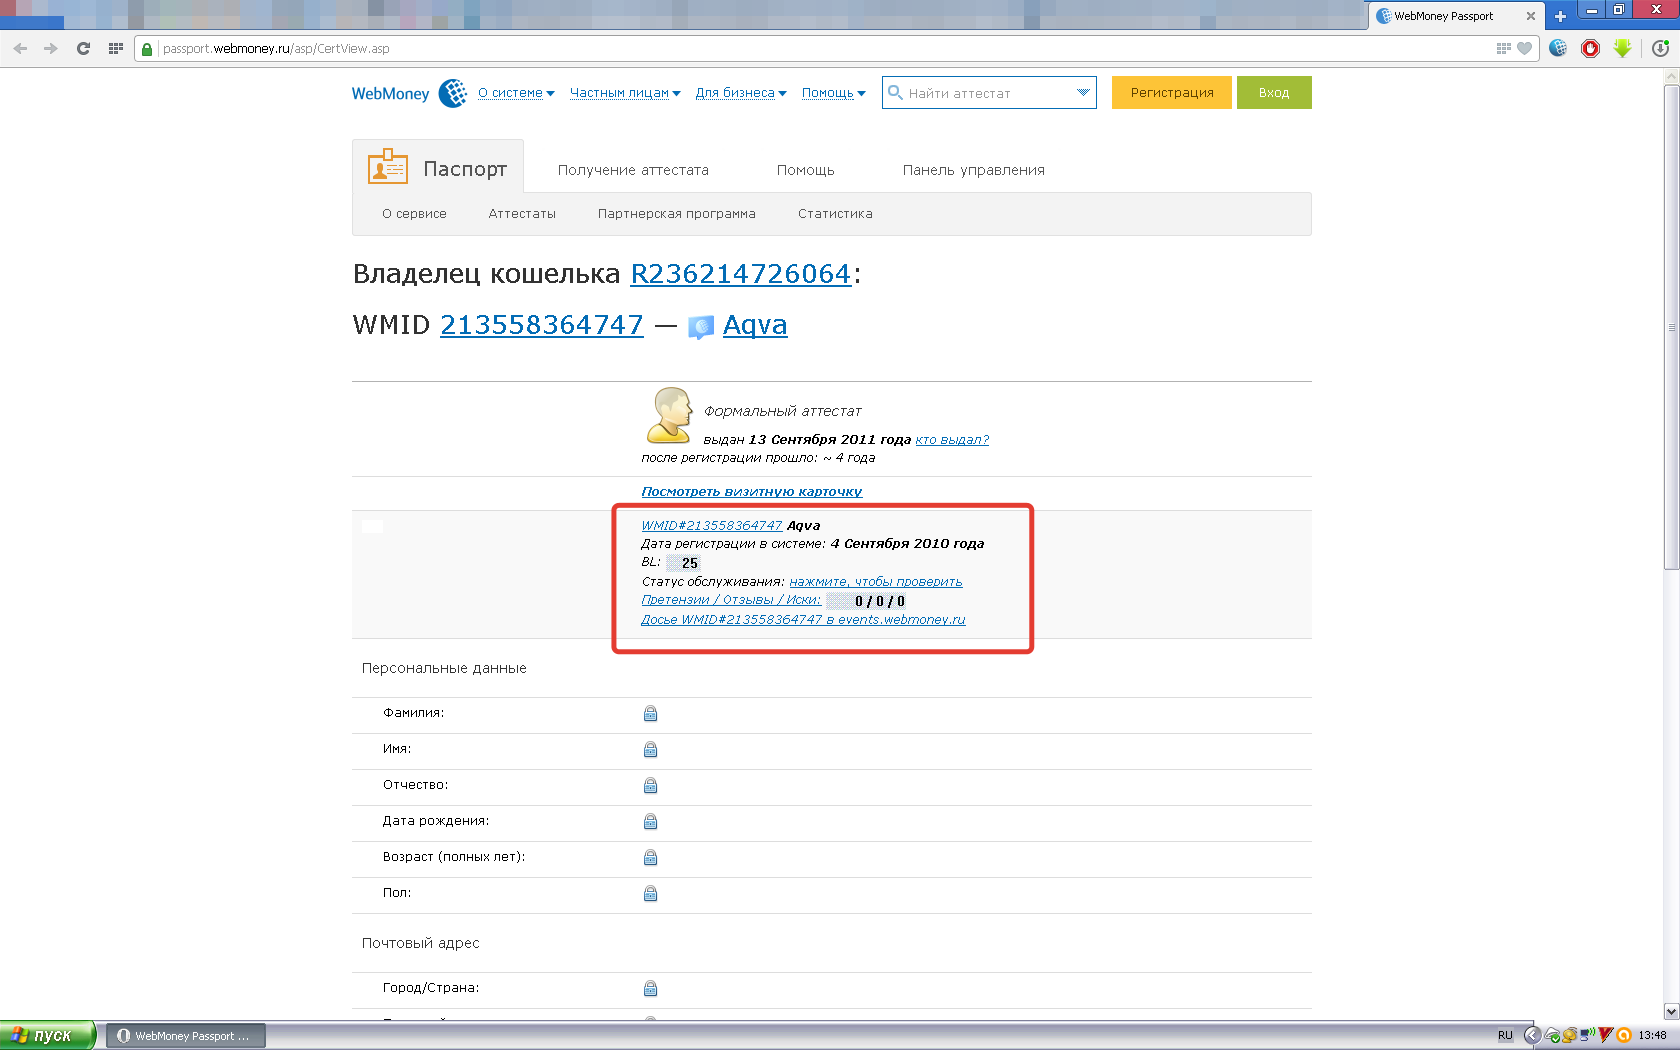The image size is (1680, 1050).
Task: Go back with the browser back arrow
Action: [20, 48]
